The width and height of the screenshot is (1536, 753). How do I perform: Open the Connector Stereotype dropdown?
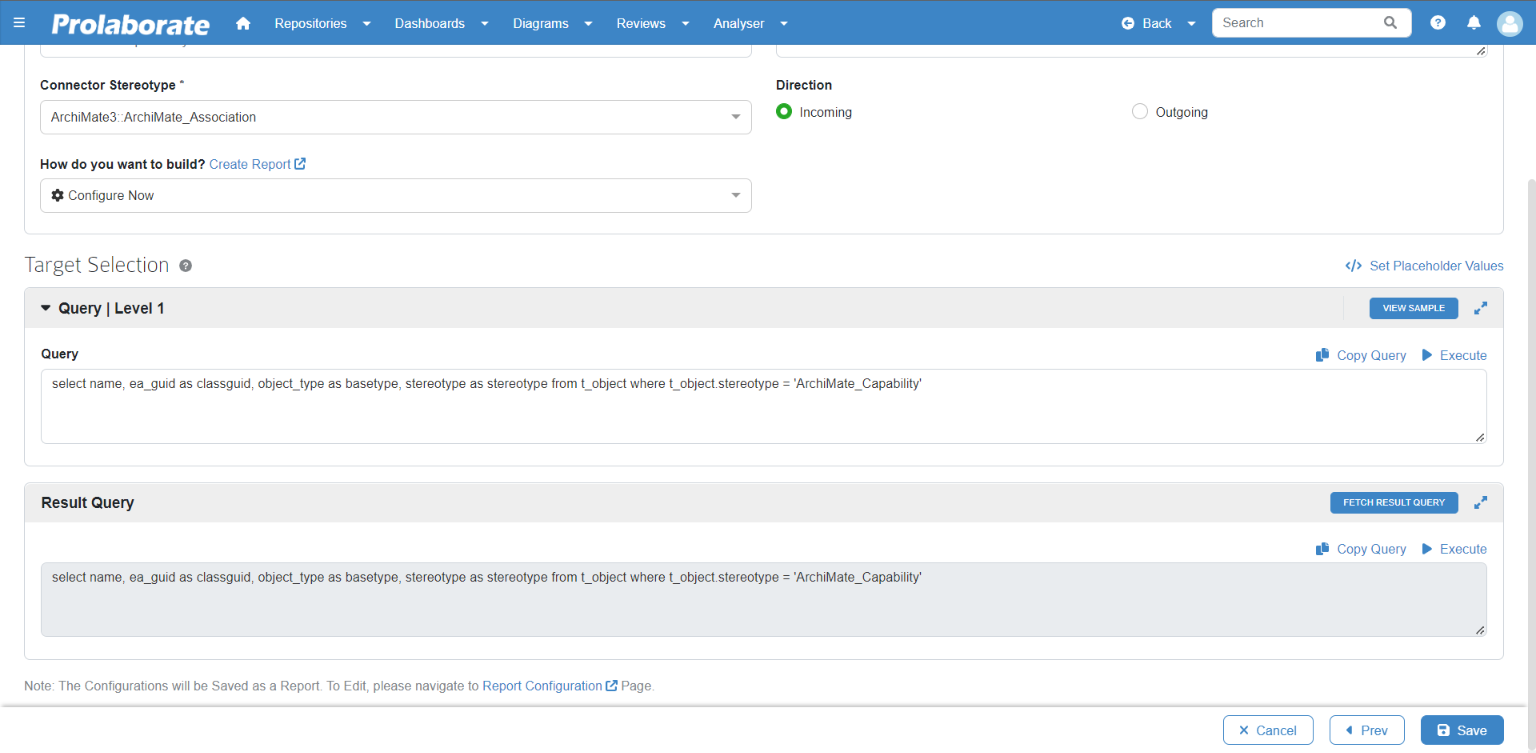[736, 117]
